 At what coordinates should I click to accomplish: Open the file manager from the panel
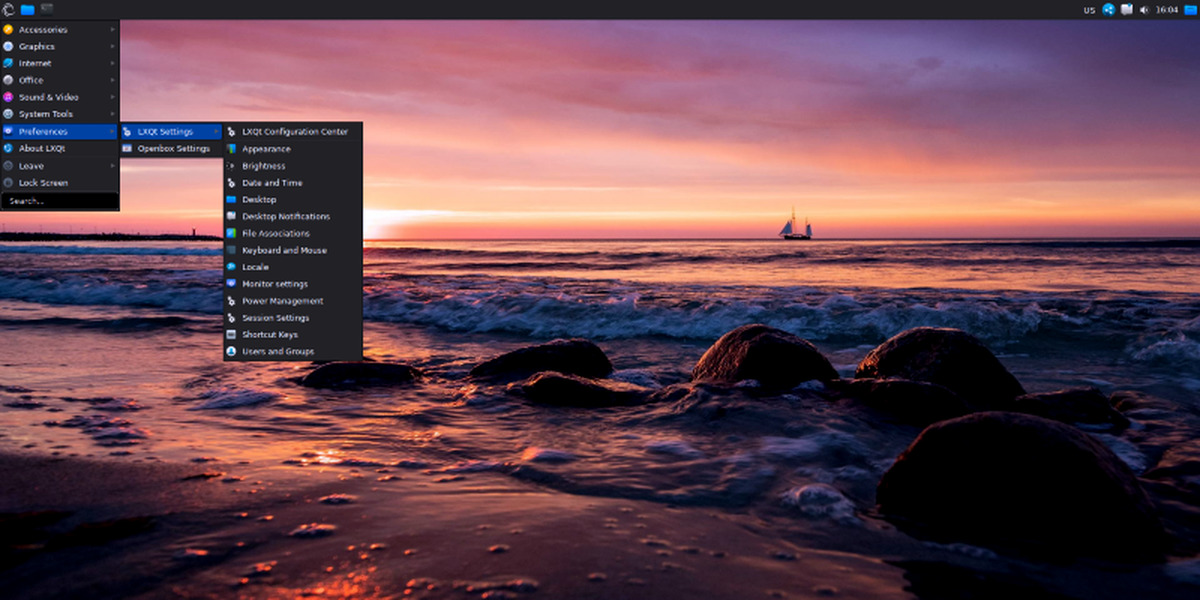tap(27, 9)
